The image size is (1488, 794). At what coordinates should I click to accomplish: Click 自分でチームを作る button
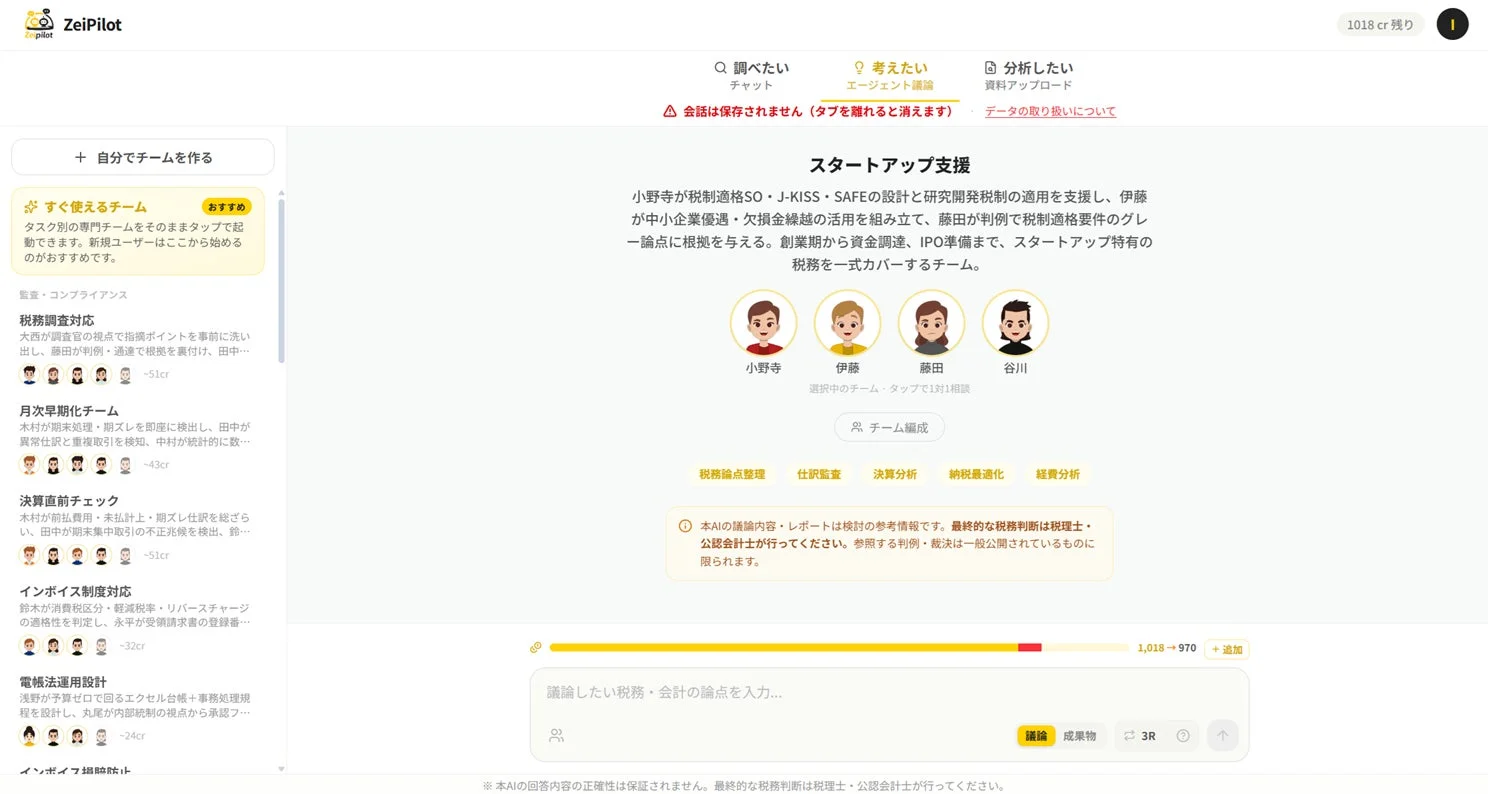(x=143, y=157)
